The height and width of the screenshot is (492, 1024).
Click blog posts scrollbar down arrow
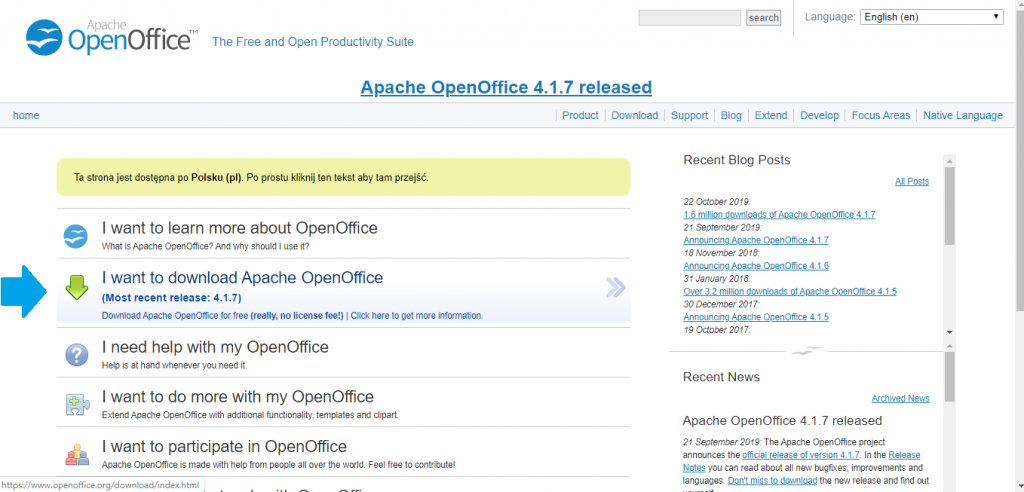(x=950, y=332)
